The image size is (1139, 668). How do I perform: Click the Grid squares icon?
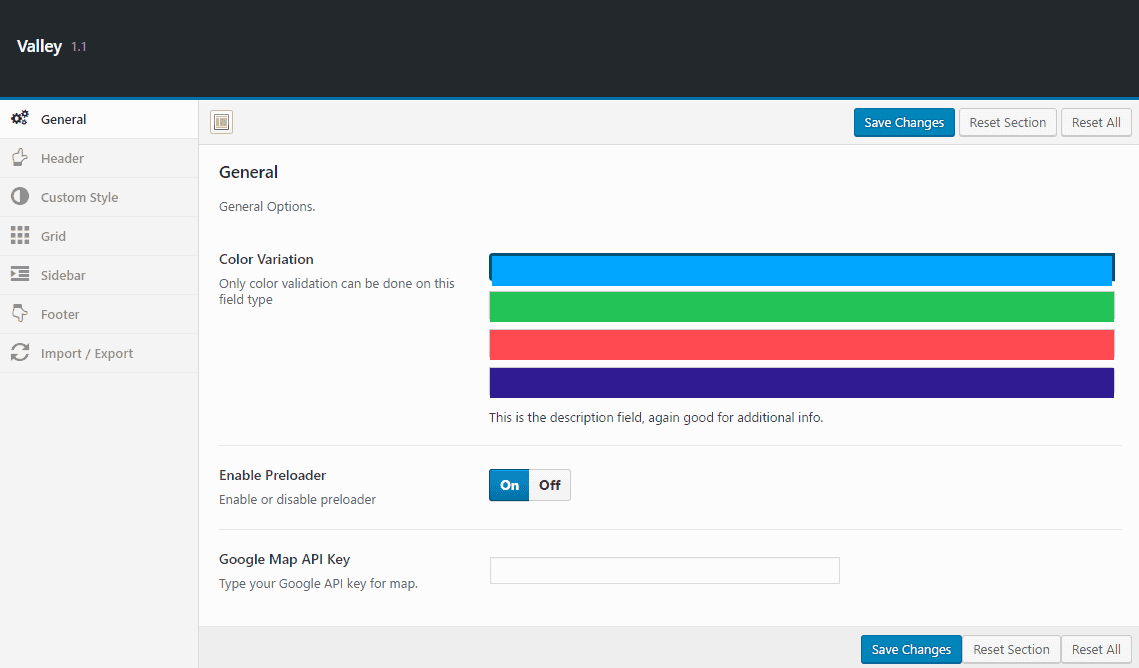pos(20,236)
